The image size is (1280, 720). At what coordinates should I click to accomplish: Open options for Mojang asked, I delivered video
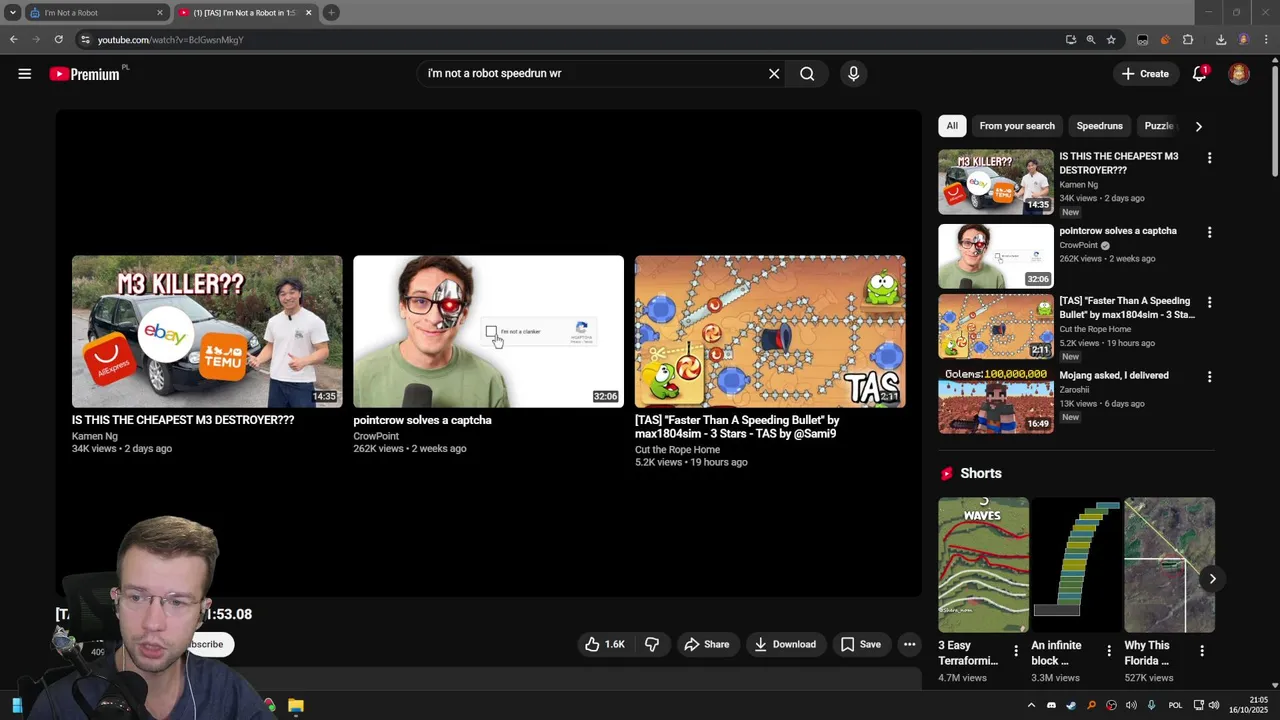tap(1209, 377)
